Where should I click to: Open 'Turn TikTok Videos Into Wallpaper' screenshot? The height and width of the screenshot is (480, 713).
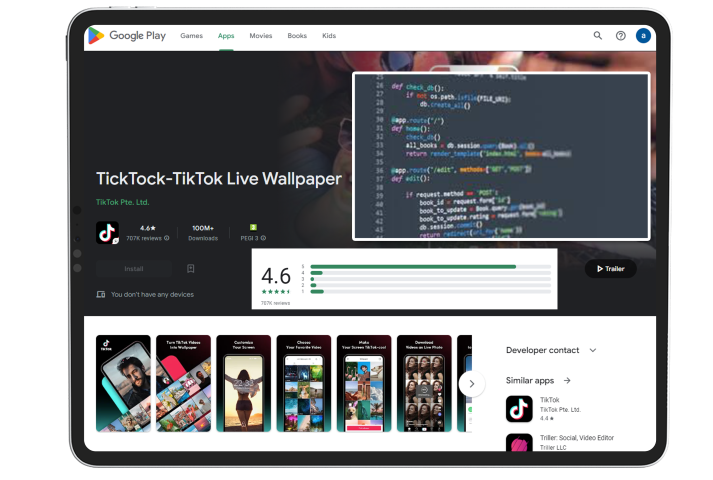coord(183,383)
